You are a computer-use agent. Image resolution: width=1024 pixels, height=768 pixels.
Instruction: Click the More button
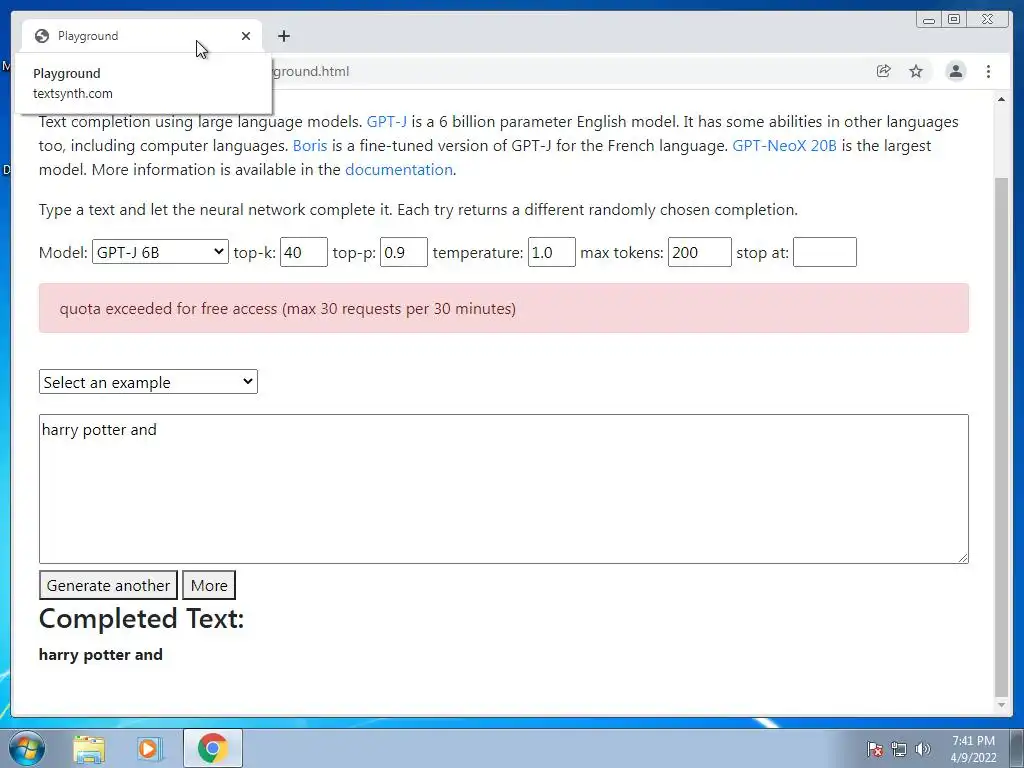click(x=209, y=585)
